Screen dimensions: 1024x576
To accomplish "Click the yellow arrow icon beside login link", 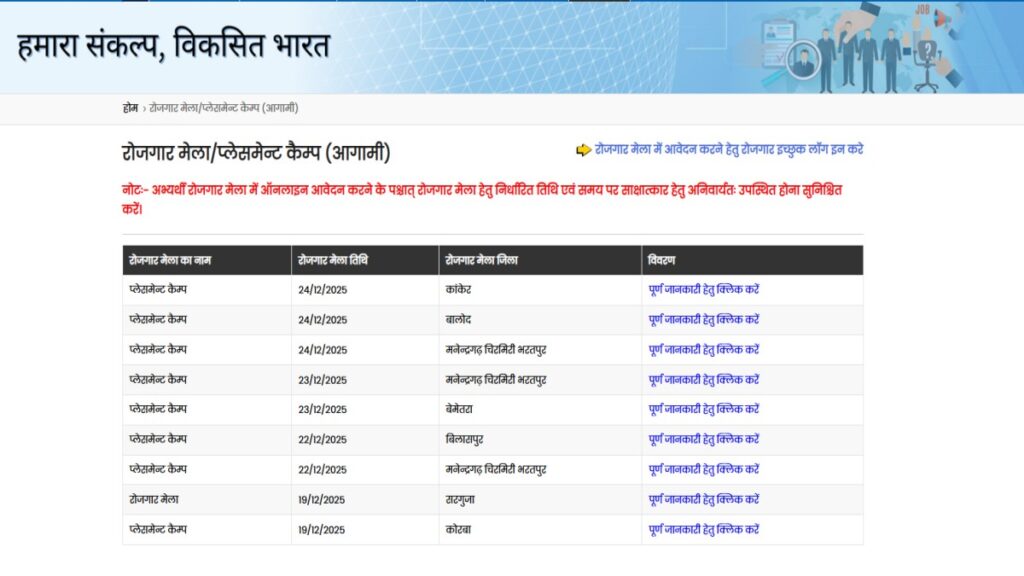I will pos(583,150).
